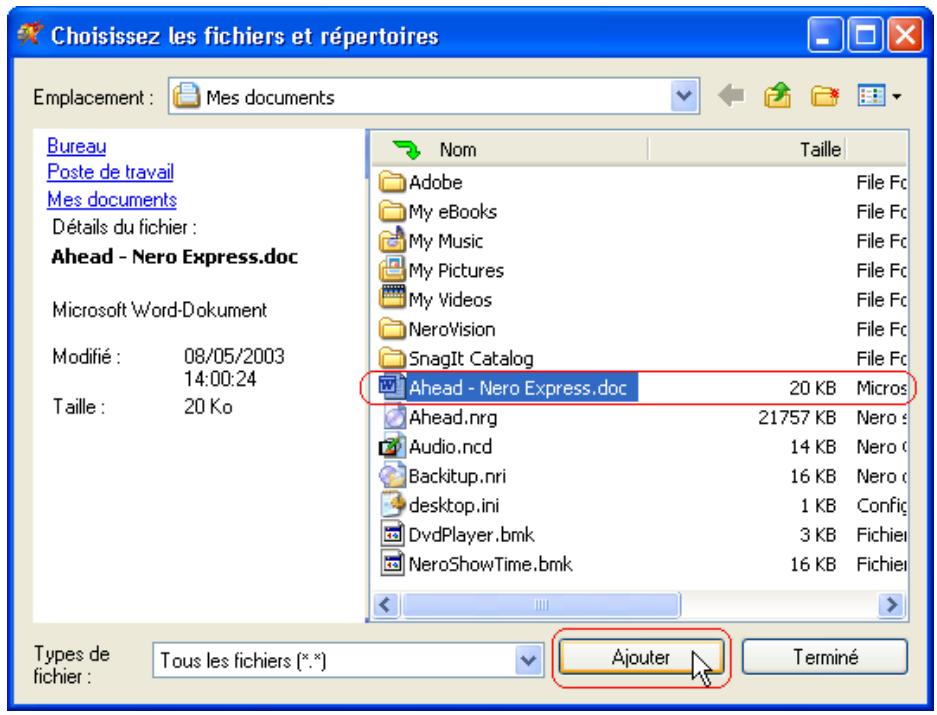This screenshot has width=937, height=715.
Task: Select the My Music folder icon
Action: click(x=392, y=240)
